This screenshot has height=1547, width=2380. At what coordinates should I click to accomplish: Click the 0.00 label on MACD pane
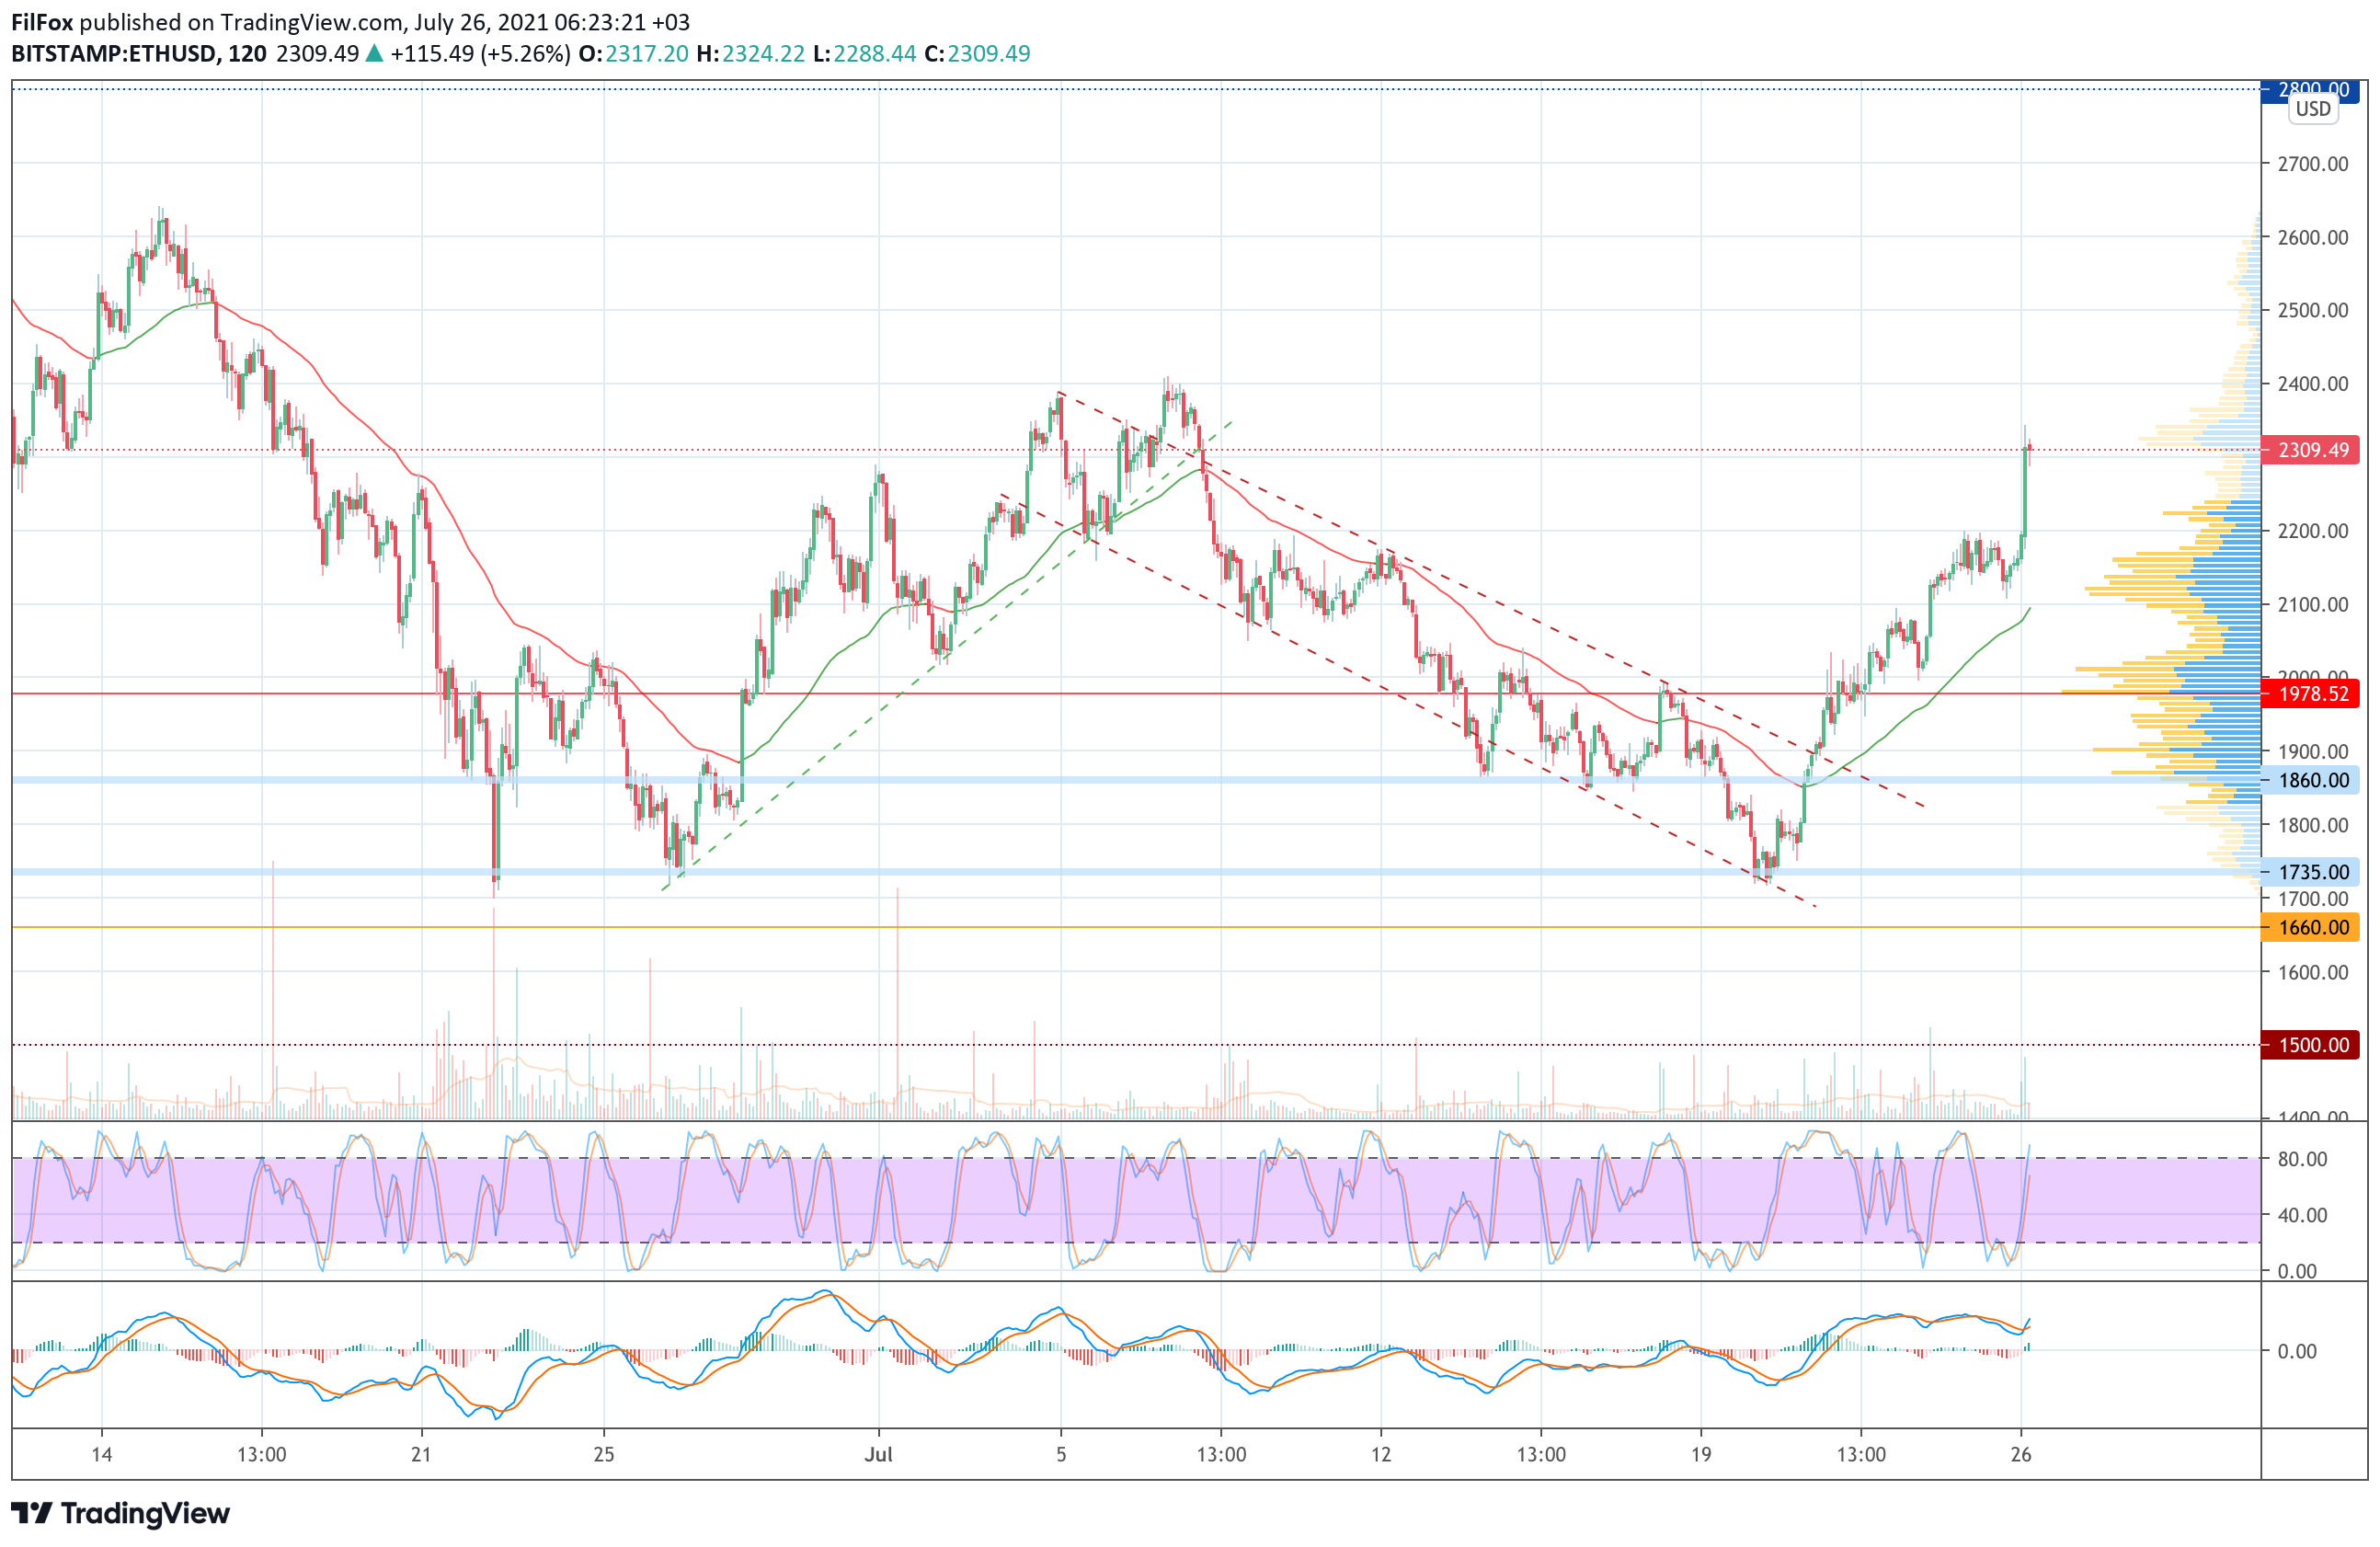[x=2296, y=1351]
